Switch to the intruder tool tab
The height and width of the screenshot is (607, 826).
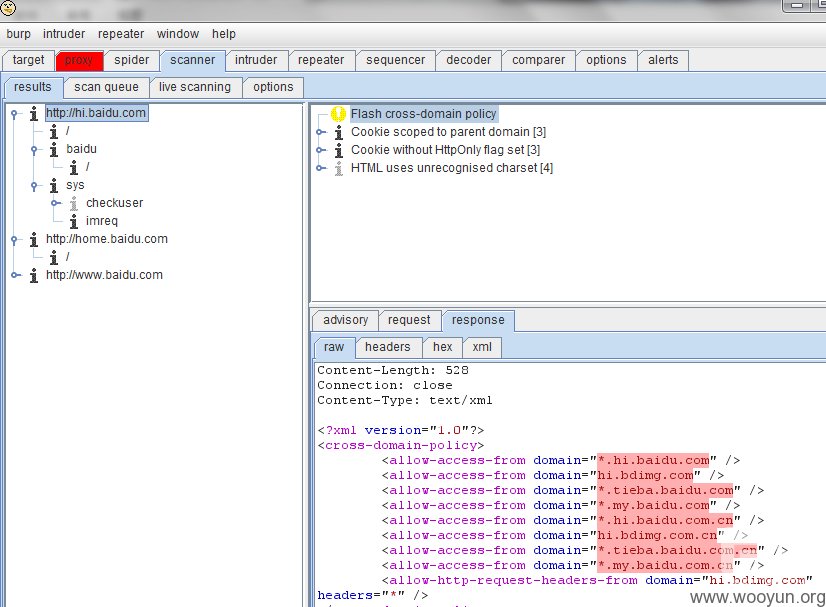(256, 60)
